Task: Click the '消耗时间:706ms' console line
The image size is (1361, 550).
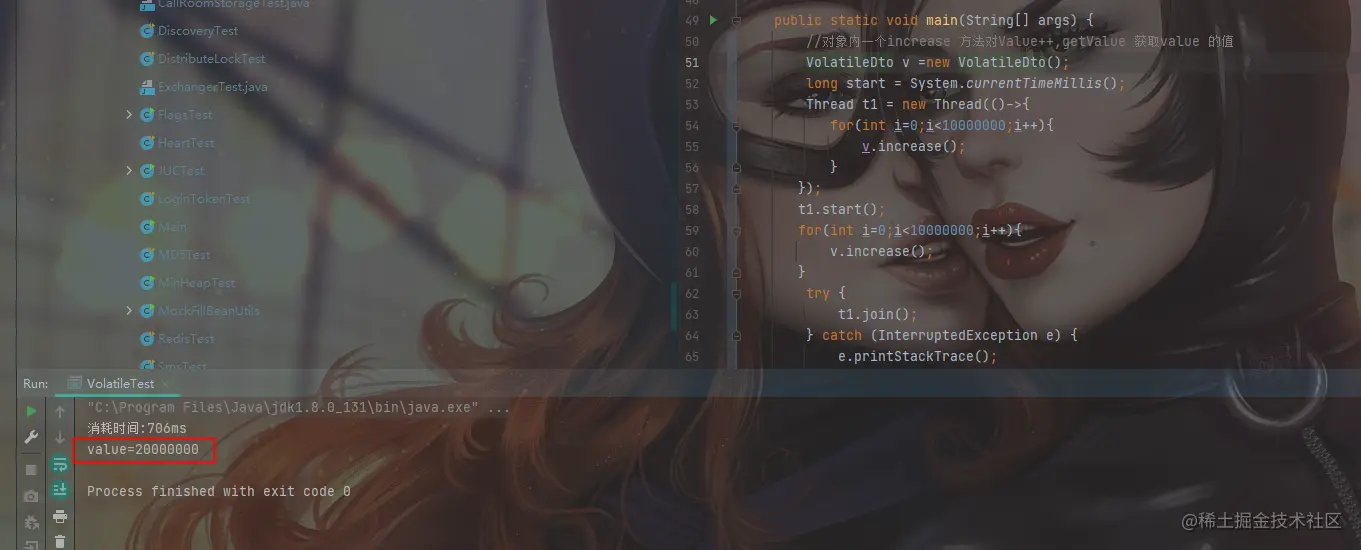Action: [137, 428]
